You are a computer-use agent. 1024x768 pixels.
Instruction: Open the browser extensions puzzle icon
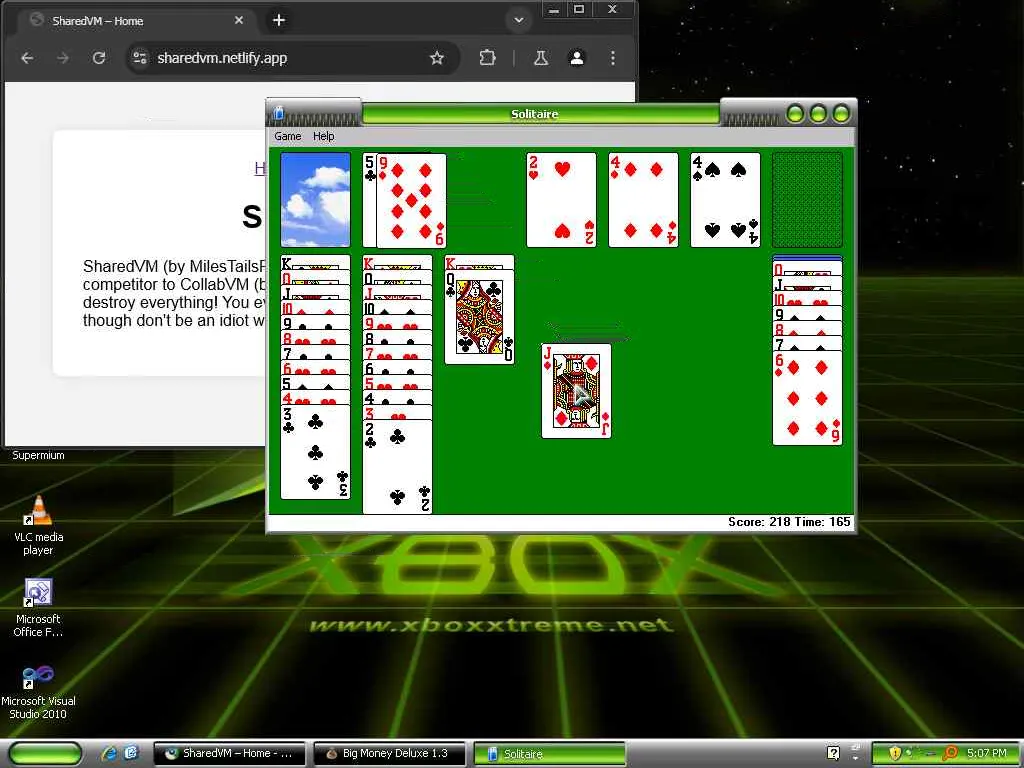pos(487,58)
